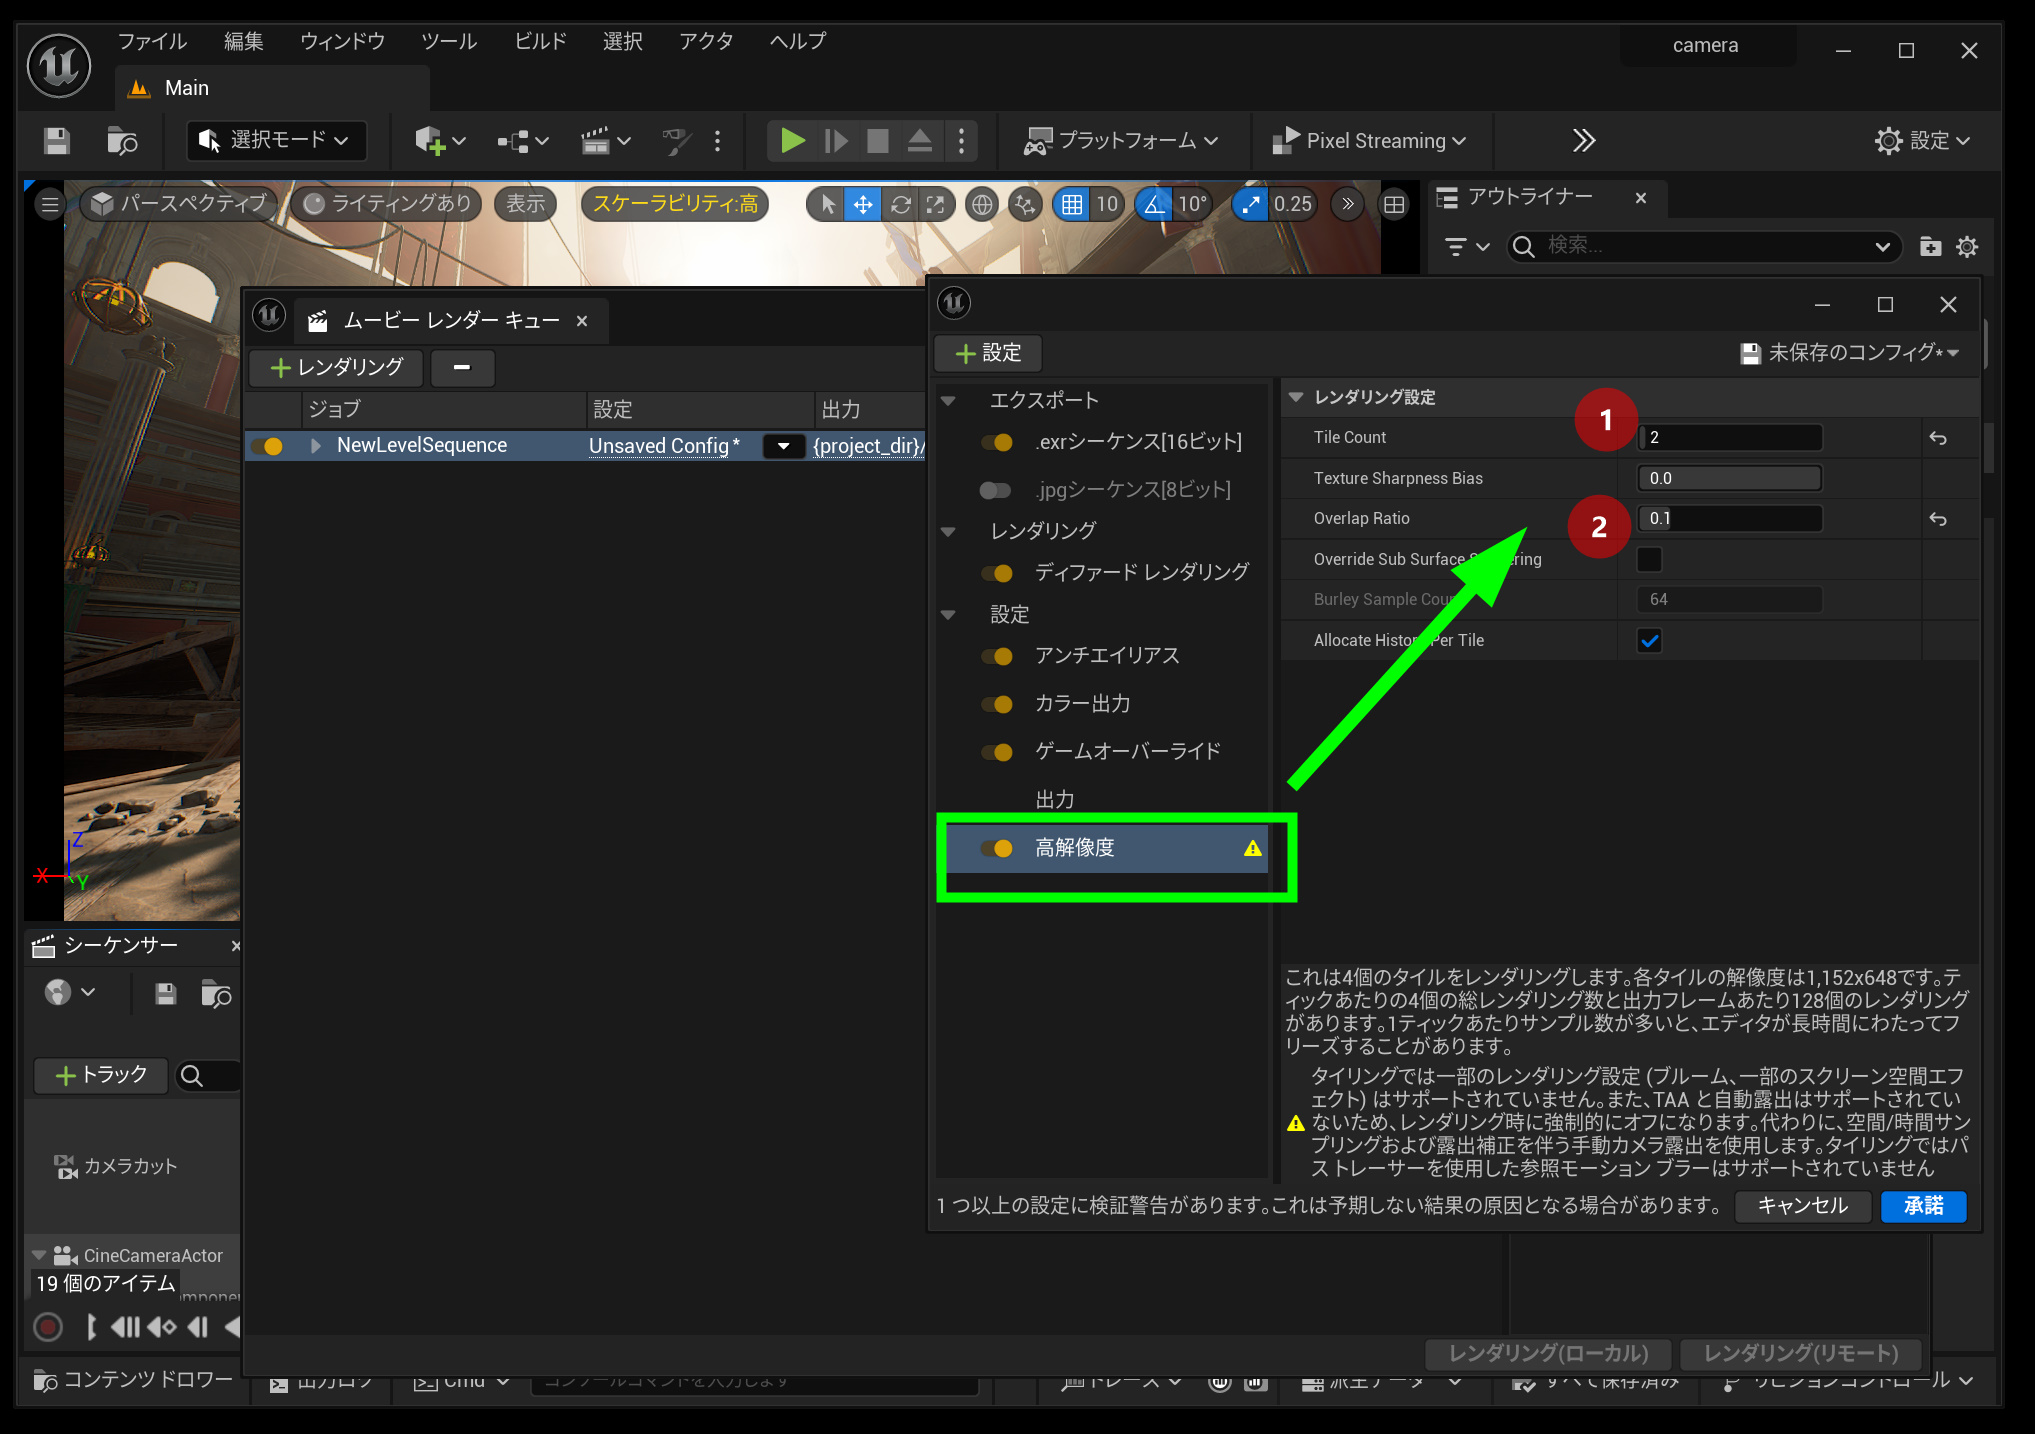The width and height of the screenshot is (2035, 1434).
Task: Open the ビルド menu
Action: (x=540, y=42)
